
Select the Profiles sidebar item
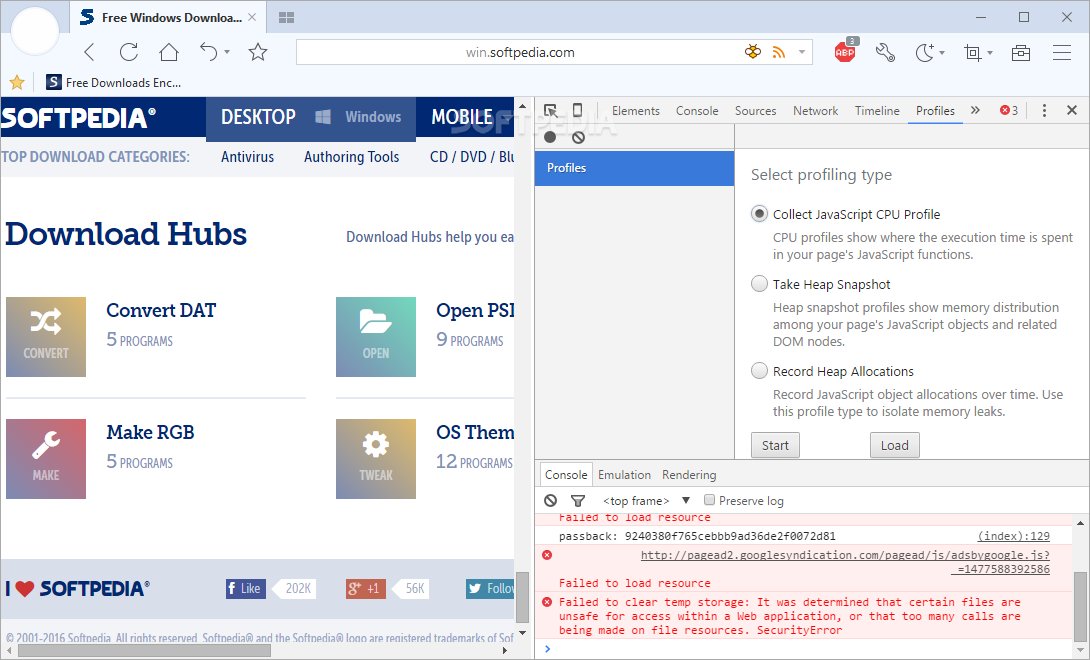[x=634, y=168]
